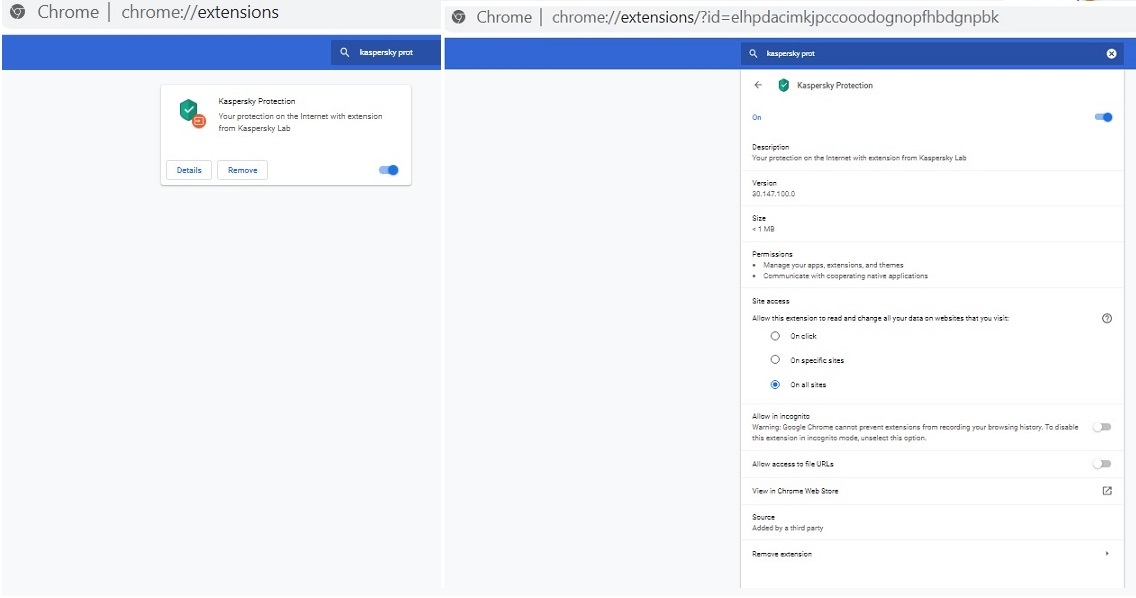Toggle Kaspersky Protection switch on the extension card
The width and height of the screenshot is (1136, 598).
click(x=389, y=170)
